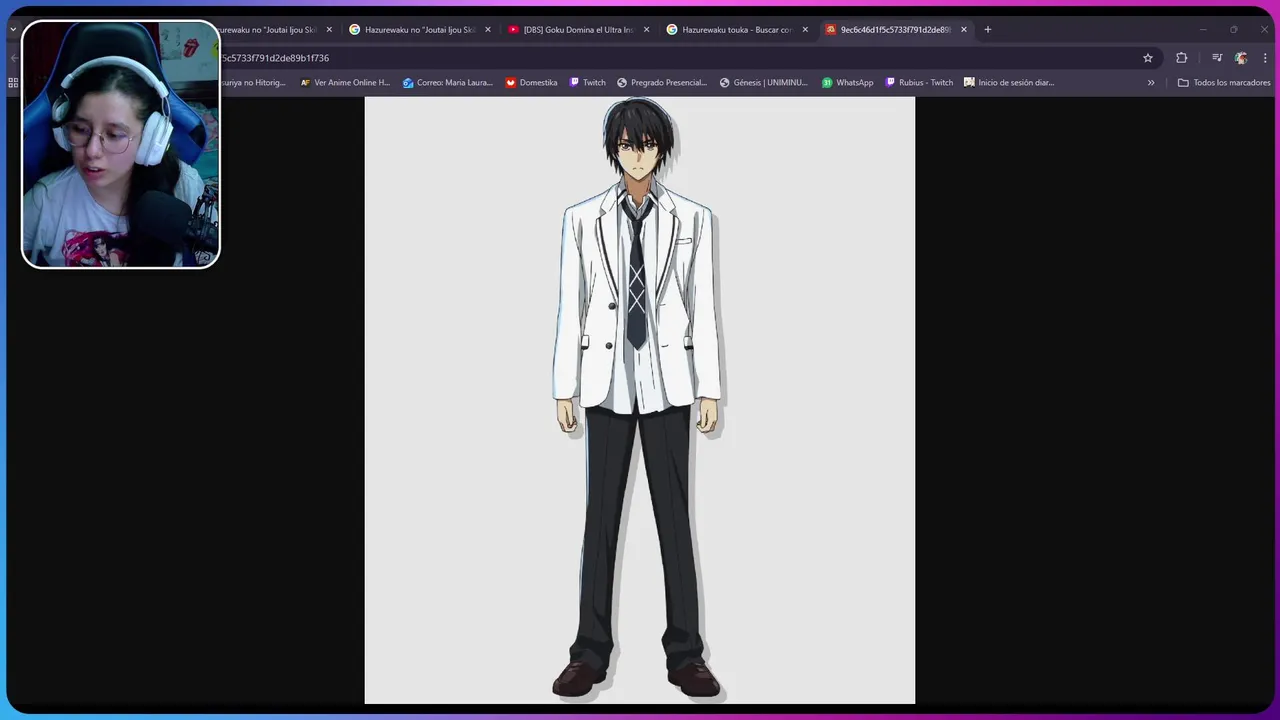Open the Extensions puzzle icon
Screen dimensions: 1280x720
[x=1182, y=58]
